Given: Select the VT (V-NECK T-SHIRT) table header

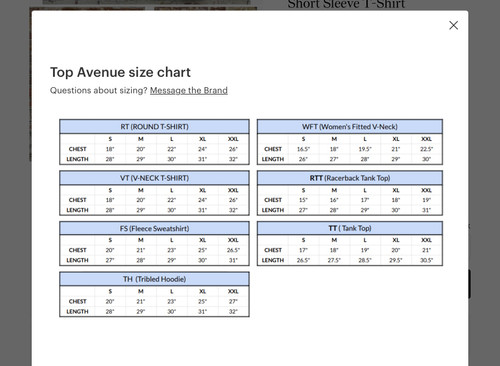Looking at the screenshot, I should (154, 178).
